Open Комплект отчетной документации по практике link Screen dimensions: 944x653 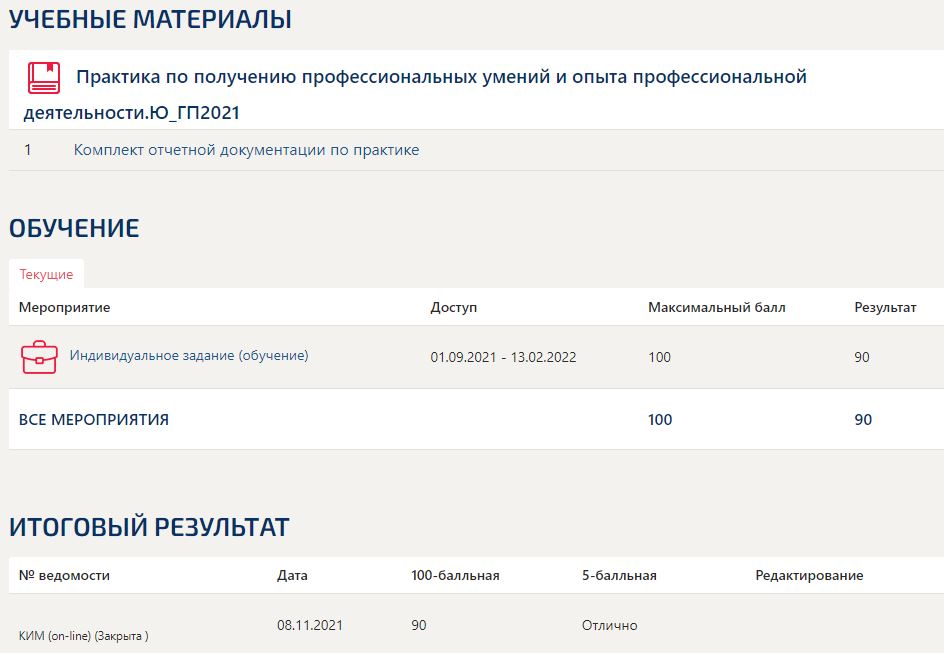click(x=246, y=150)
